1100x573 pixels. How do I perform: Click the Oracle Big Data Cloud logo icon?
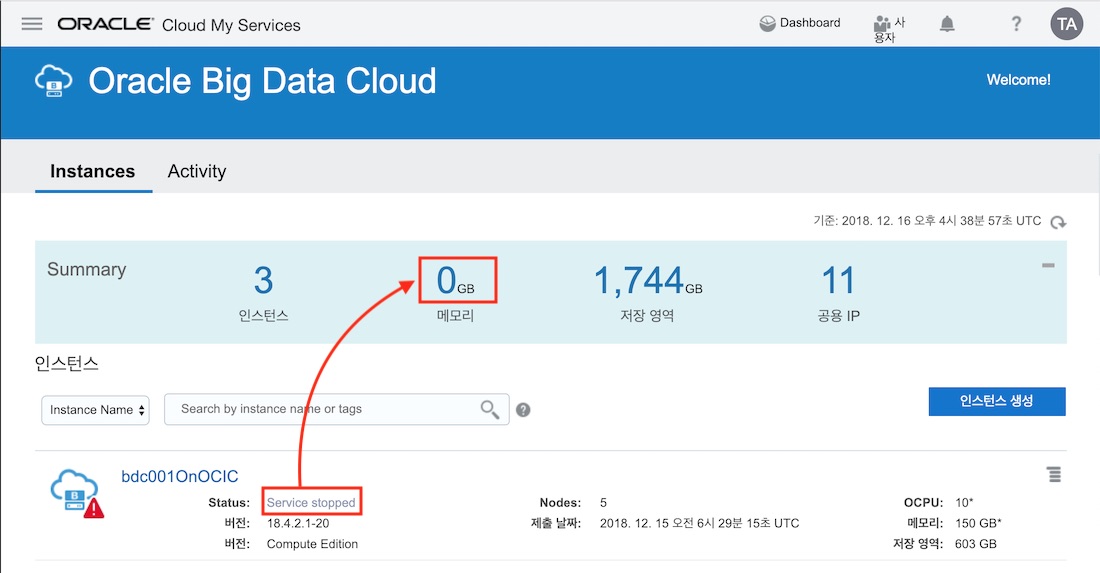(54, 80)
